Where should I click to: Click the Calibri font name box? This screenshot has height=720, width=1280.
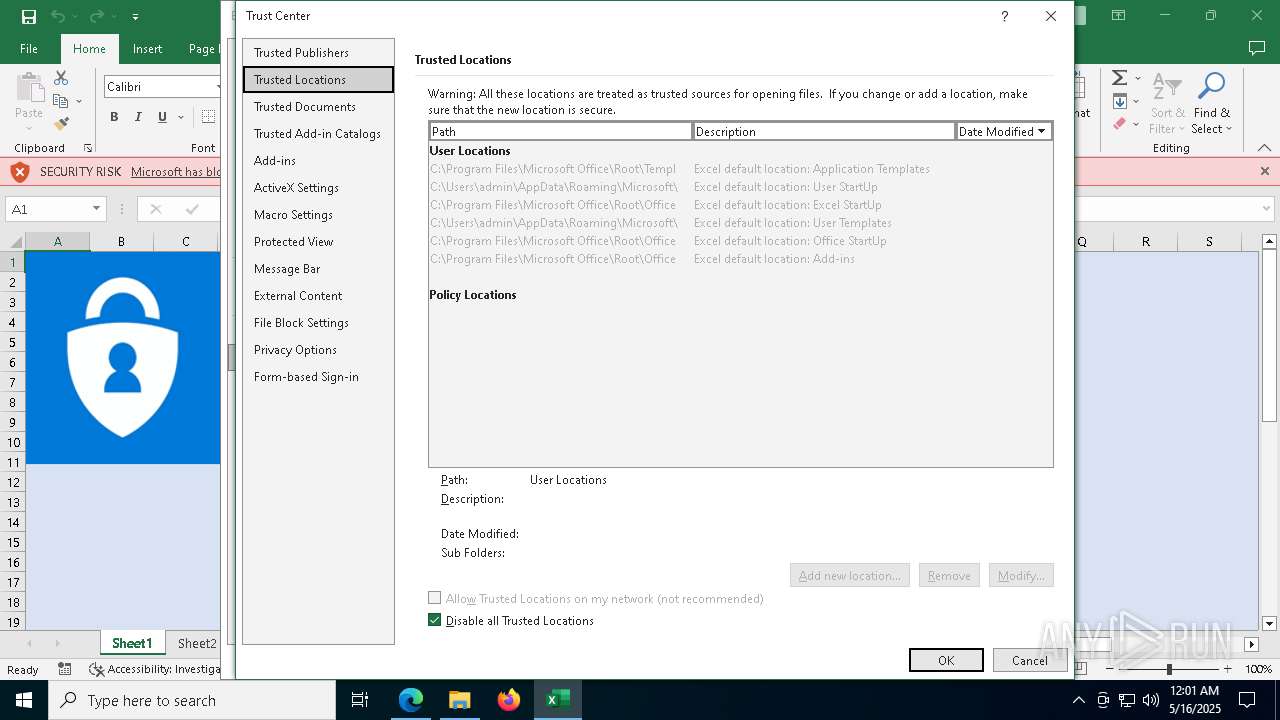coord(162,87)
